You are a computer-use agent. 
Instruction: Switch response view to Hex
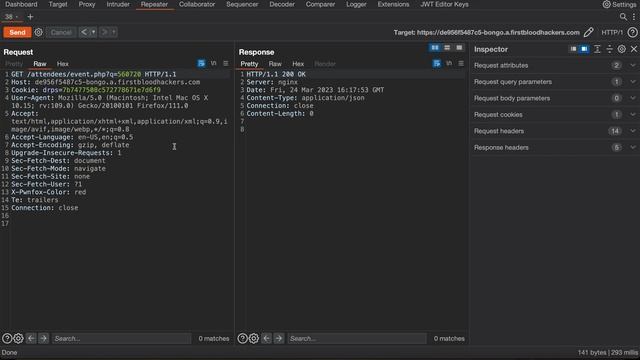coord(298,64)
